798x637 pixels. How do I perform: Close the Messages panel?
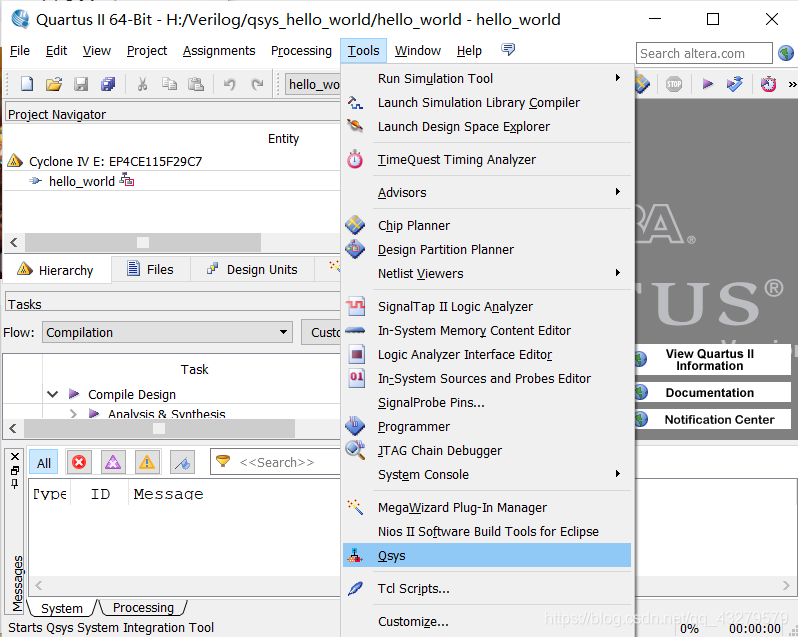[x=15, y=456]
